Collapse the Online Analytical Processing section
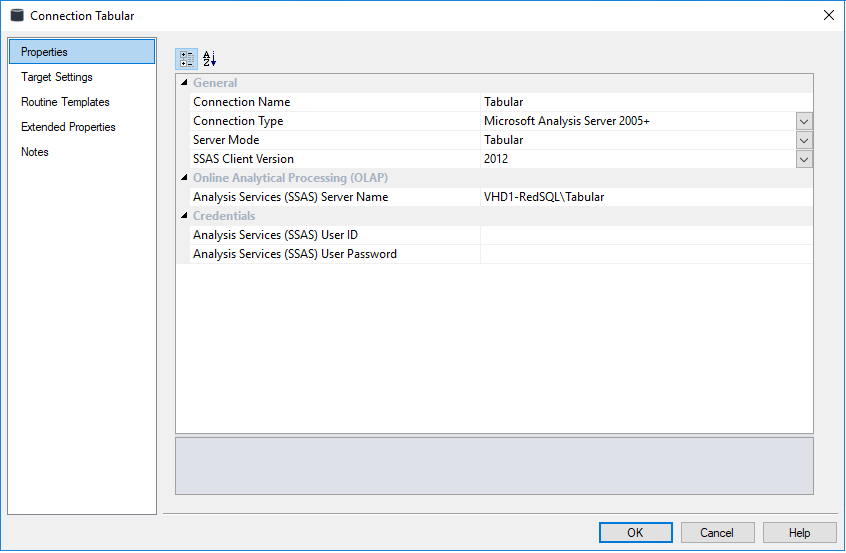 pos(184,178)
